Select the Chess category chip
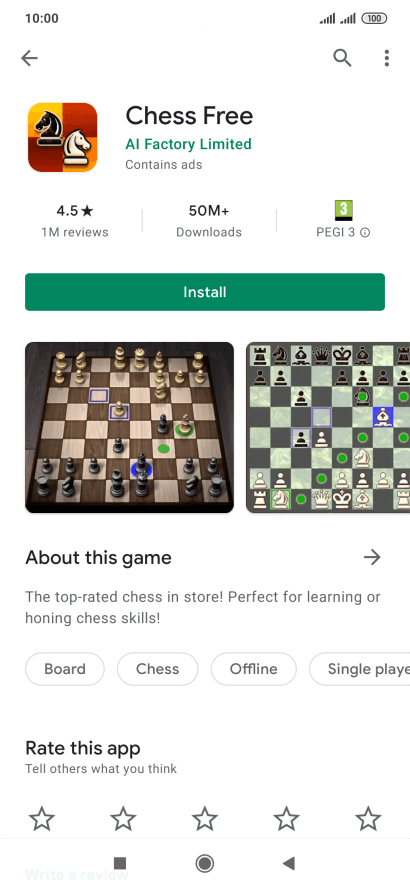 [x=157, y=669]
